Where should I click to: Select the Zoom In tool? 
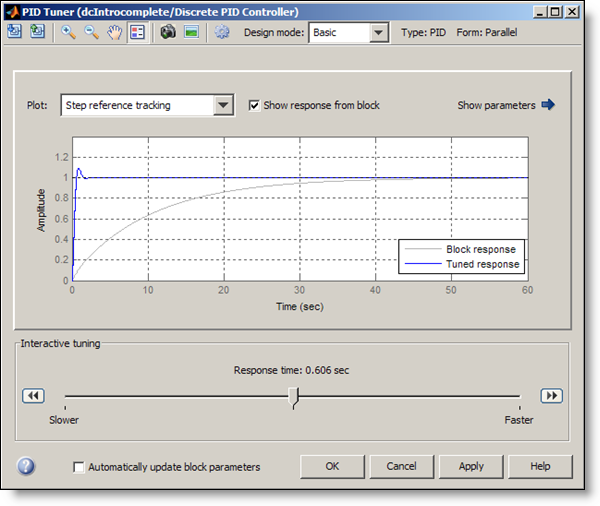(68, 32)
